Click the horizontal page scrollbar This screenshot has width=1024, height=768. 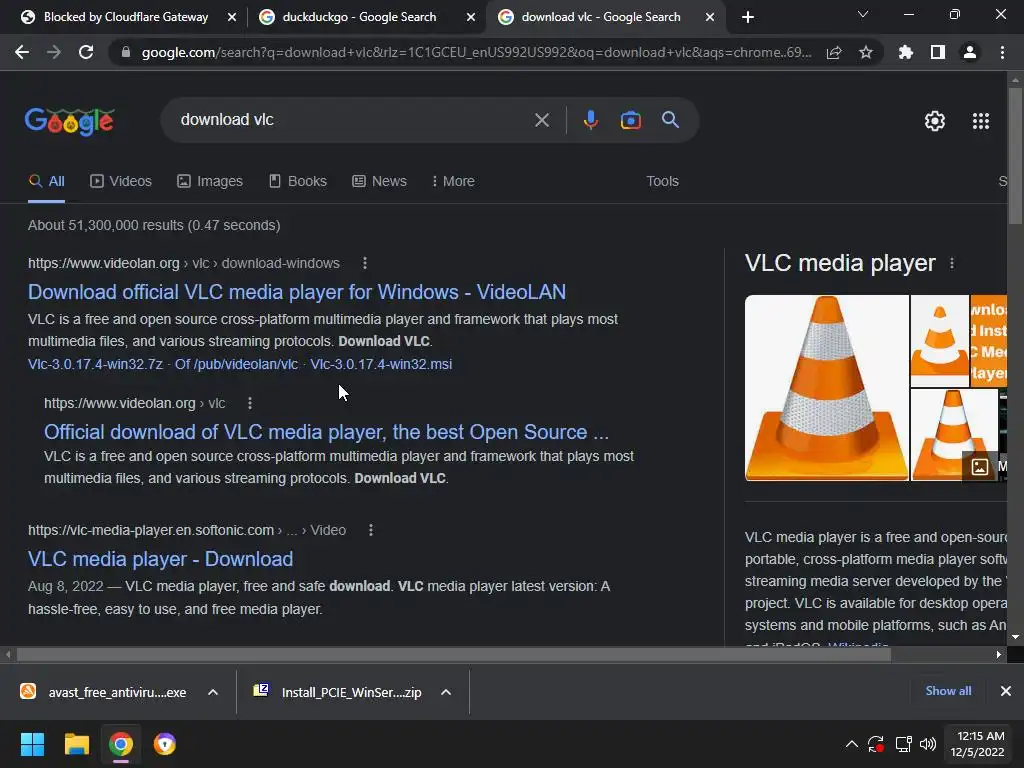454,654
